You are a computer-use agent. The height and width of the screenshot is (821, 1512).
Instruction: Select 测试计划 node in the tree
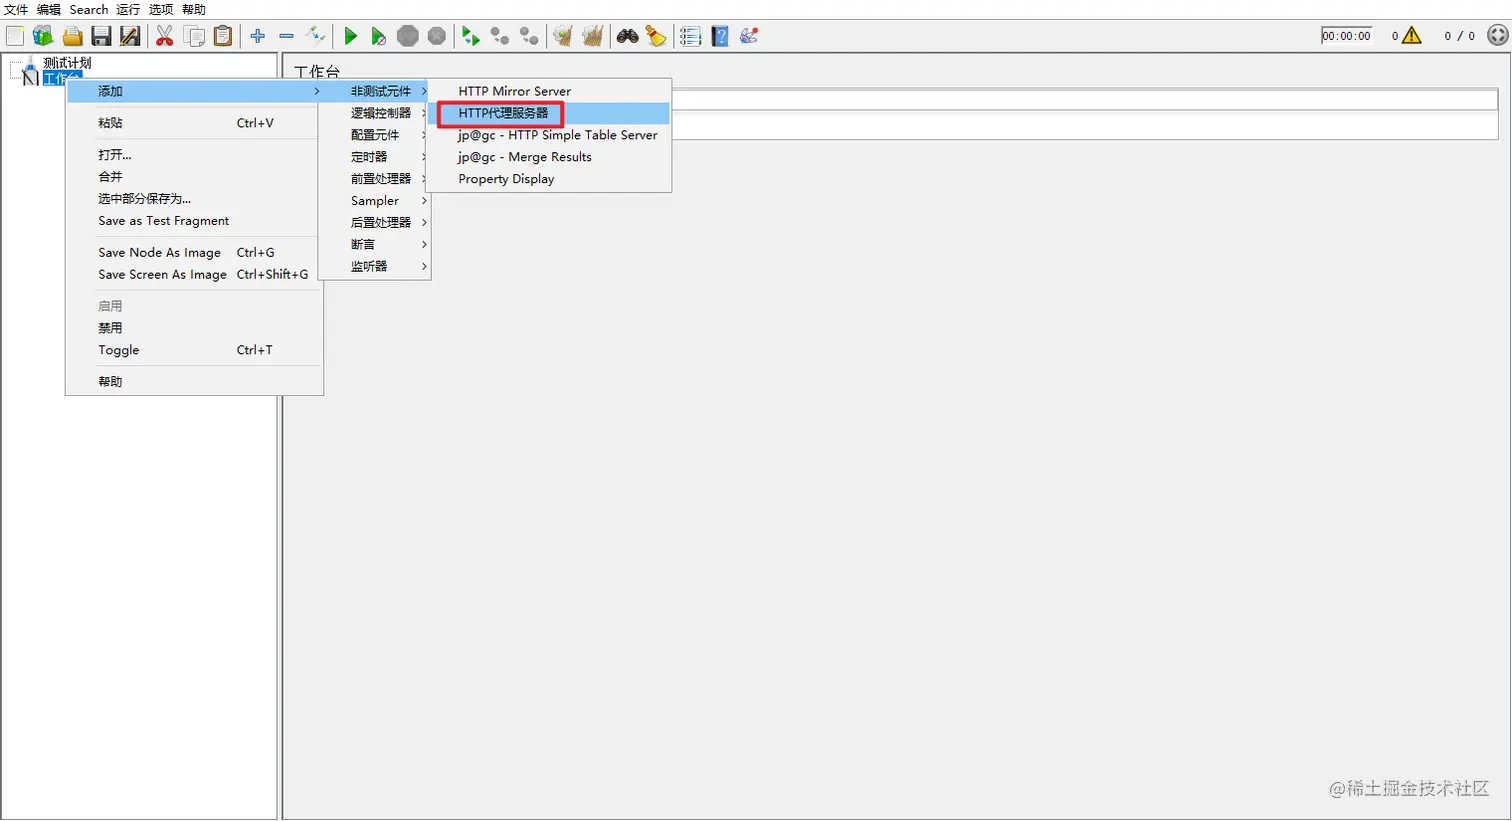(x=67, y=63)
